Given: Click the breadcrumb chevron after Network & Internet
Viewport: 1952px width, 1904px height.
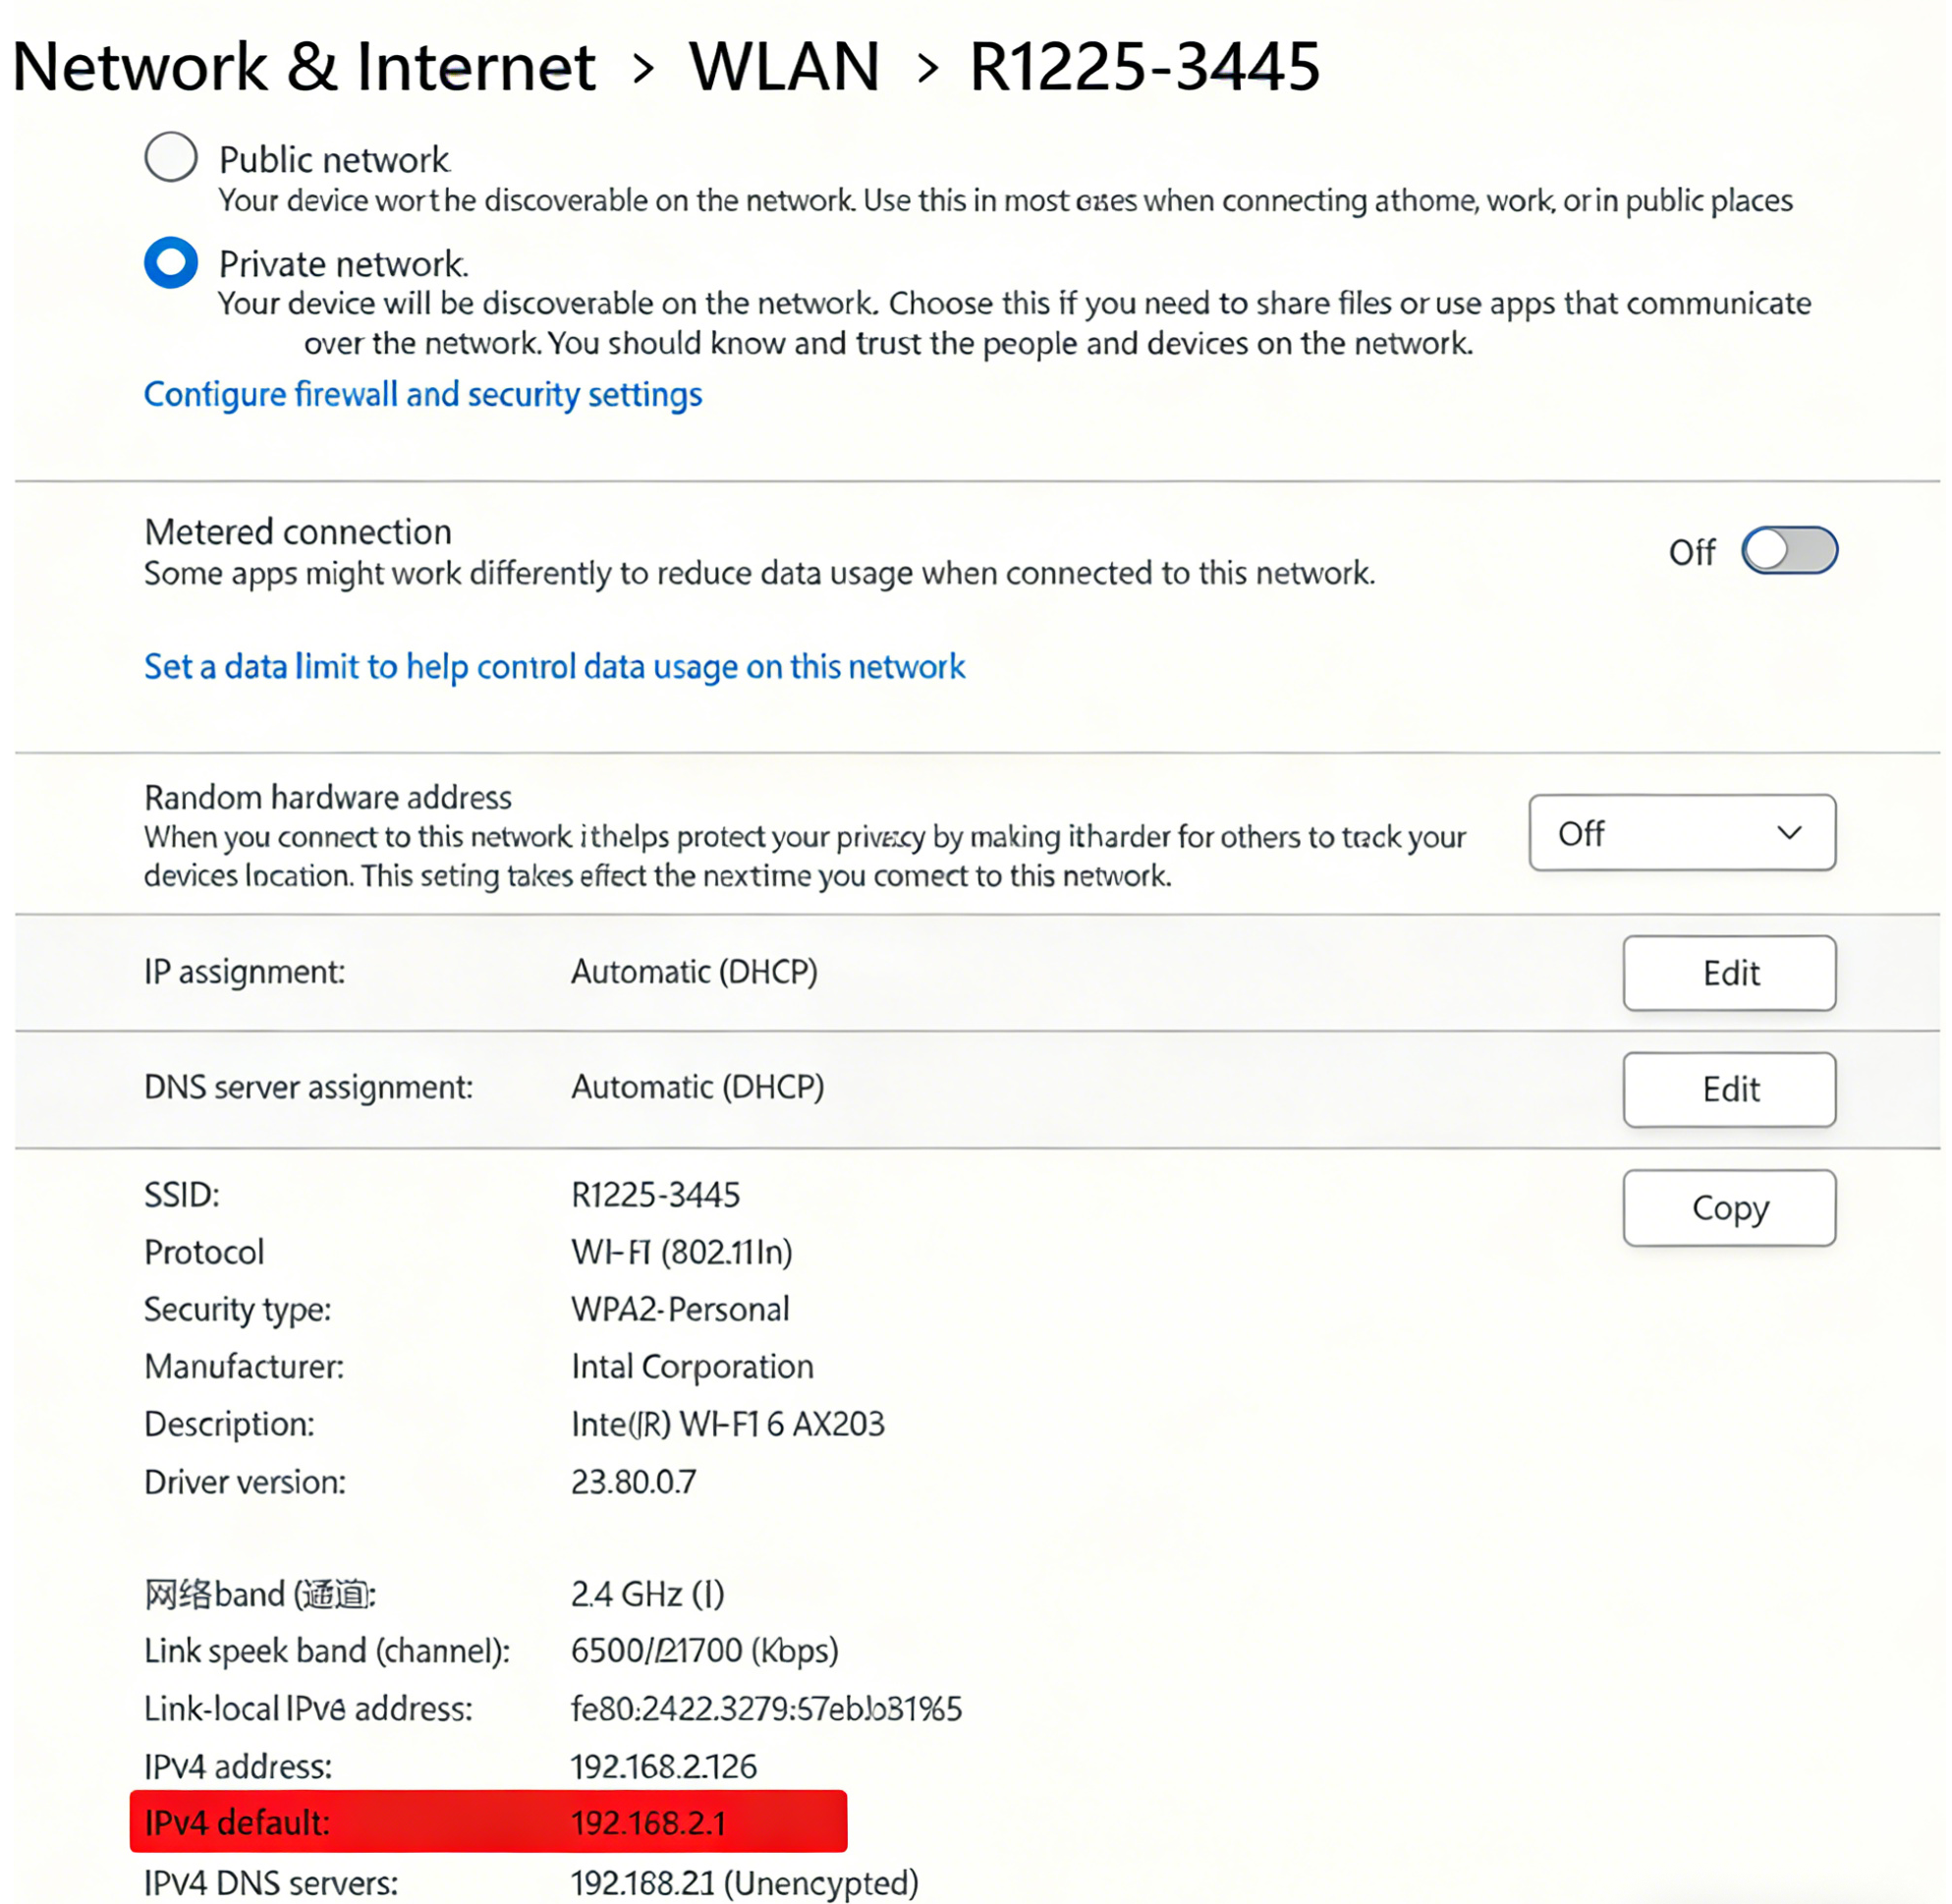Looking at the screenshot, I should click(644, 69).
